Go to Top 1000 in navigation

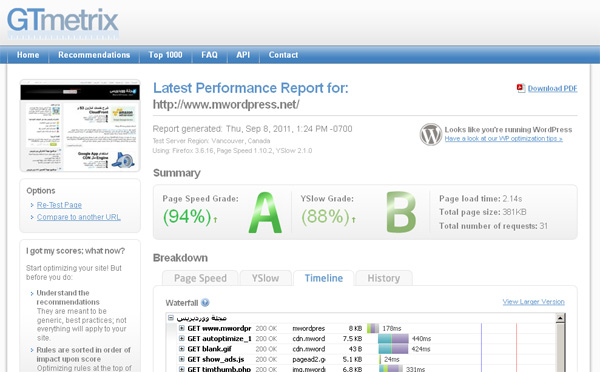click(x=165, y=55)
